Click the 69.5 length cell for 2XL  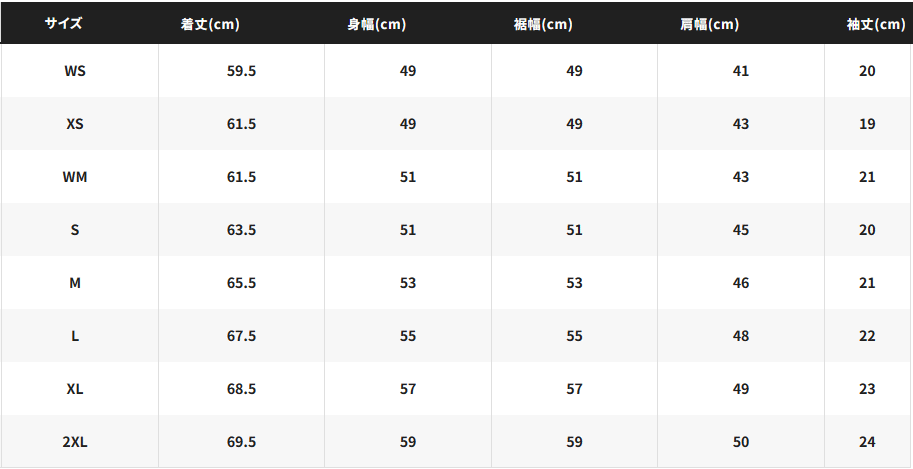241,442
